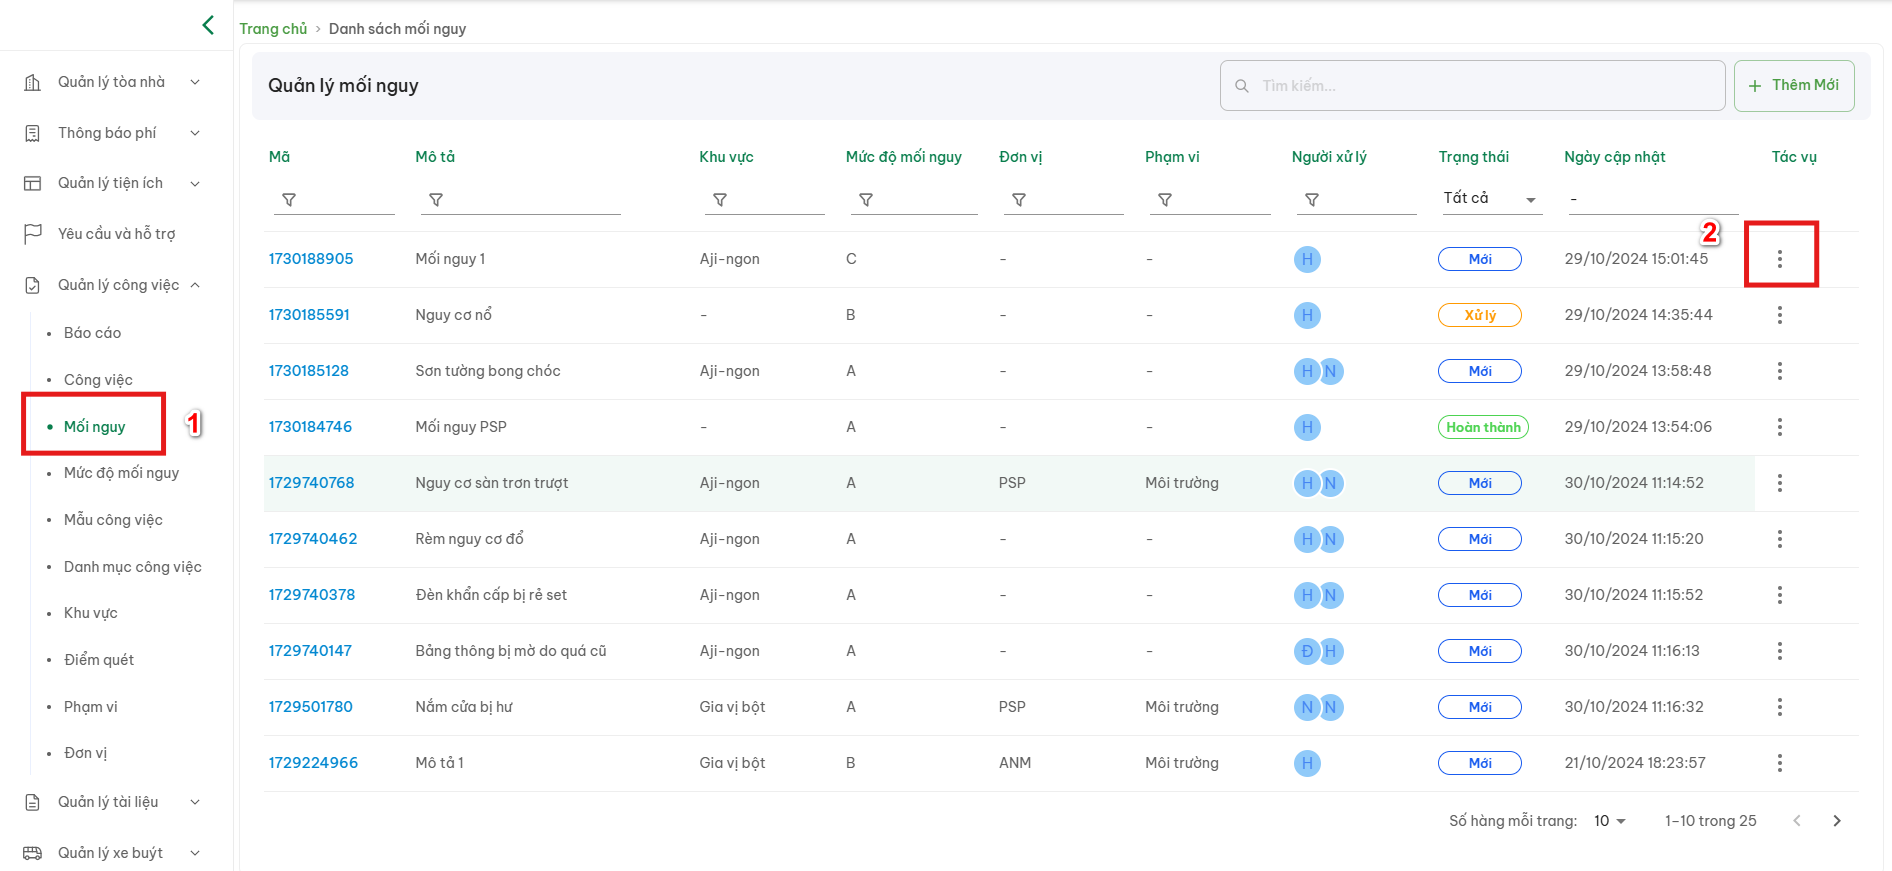The height and width of the screenshot is (871, 1892).
Task: Click Bảng thông bị mờ do quá cũ text
Action: point(511,651)
